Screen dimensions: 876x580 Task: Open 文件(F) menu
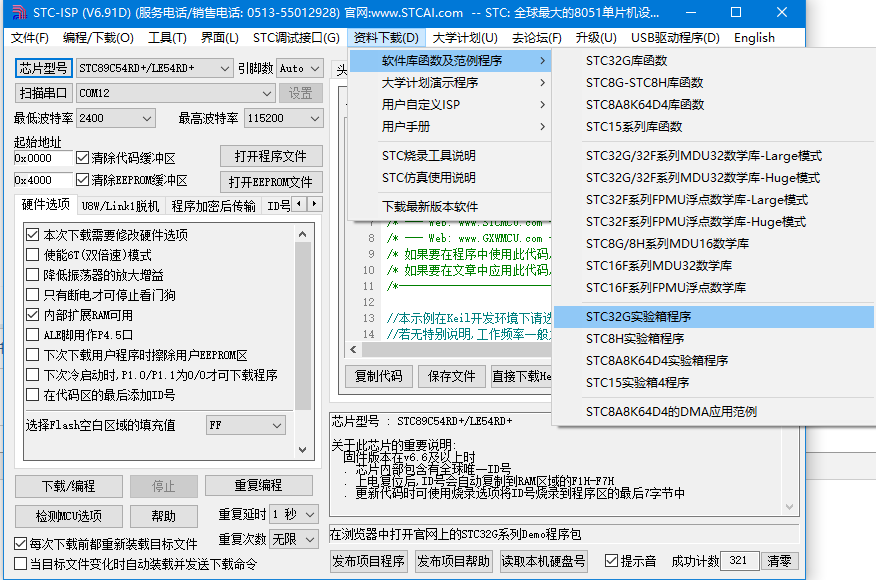click(x=30, y=38)
